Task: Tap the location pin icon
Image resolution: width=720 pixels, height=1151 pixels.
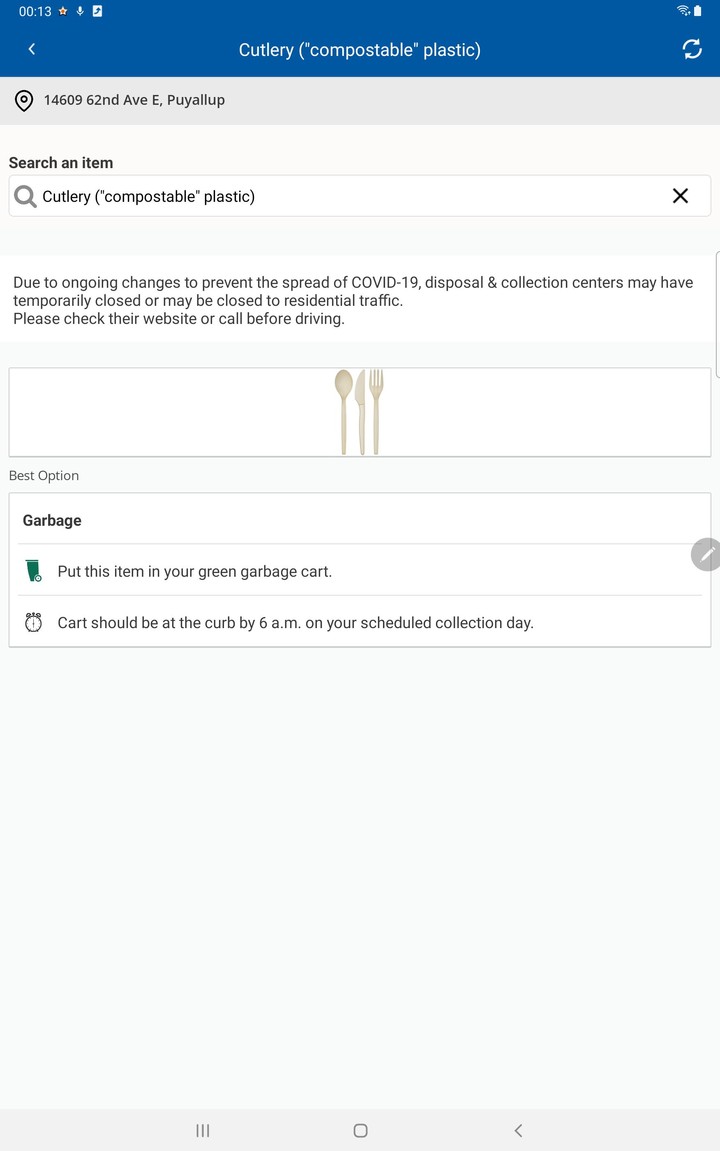Action: [24, 100]
